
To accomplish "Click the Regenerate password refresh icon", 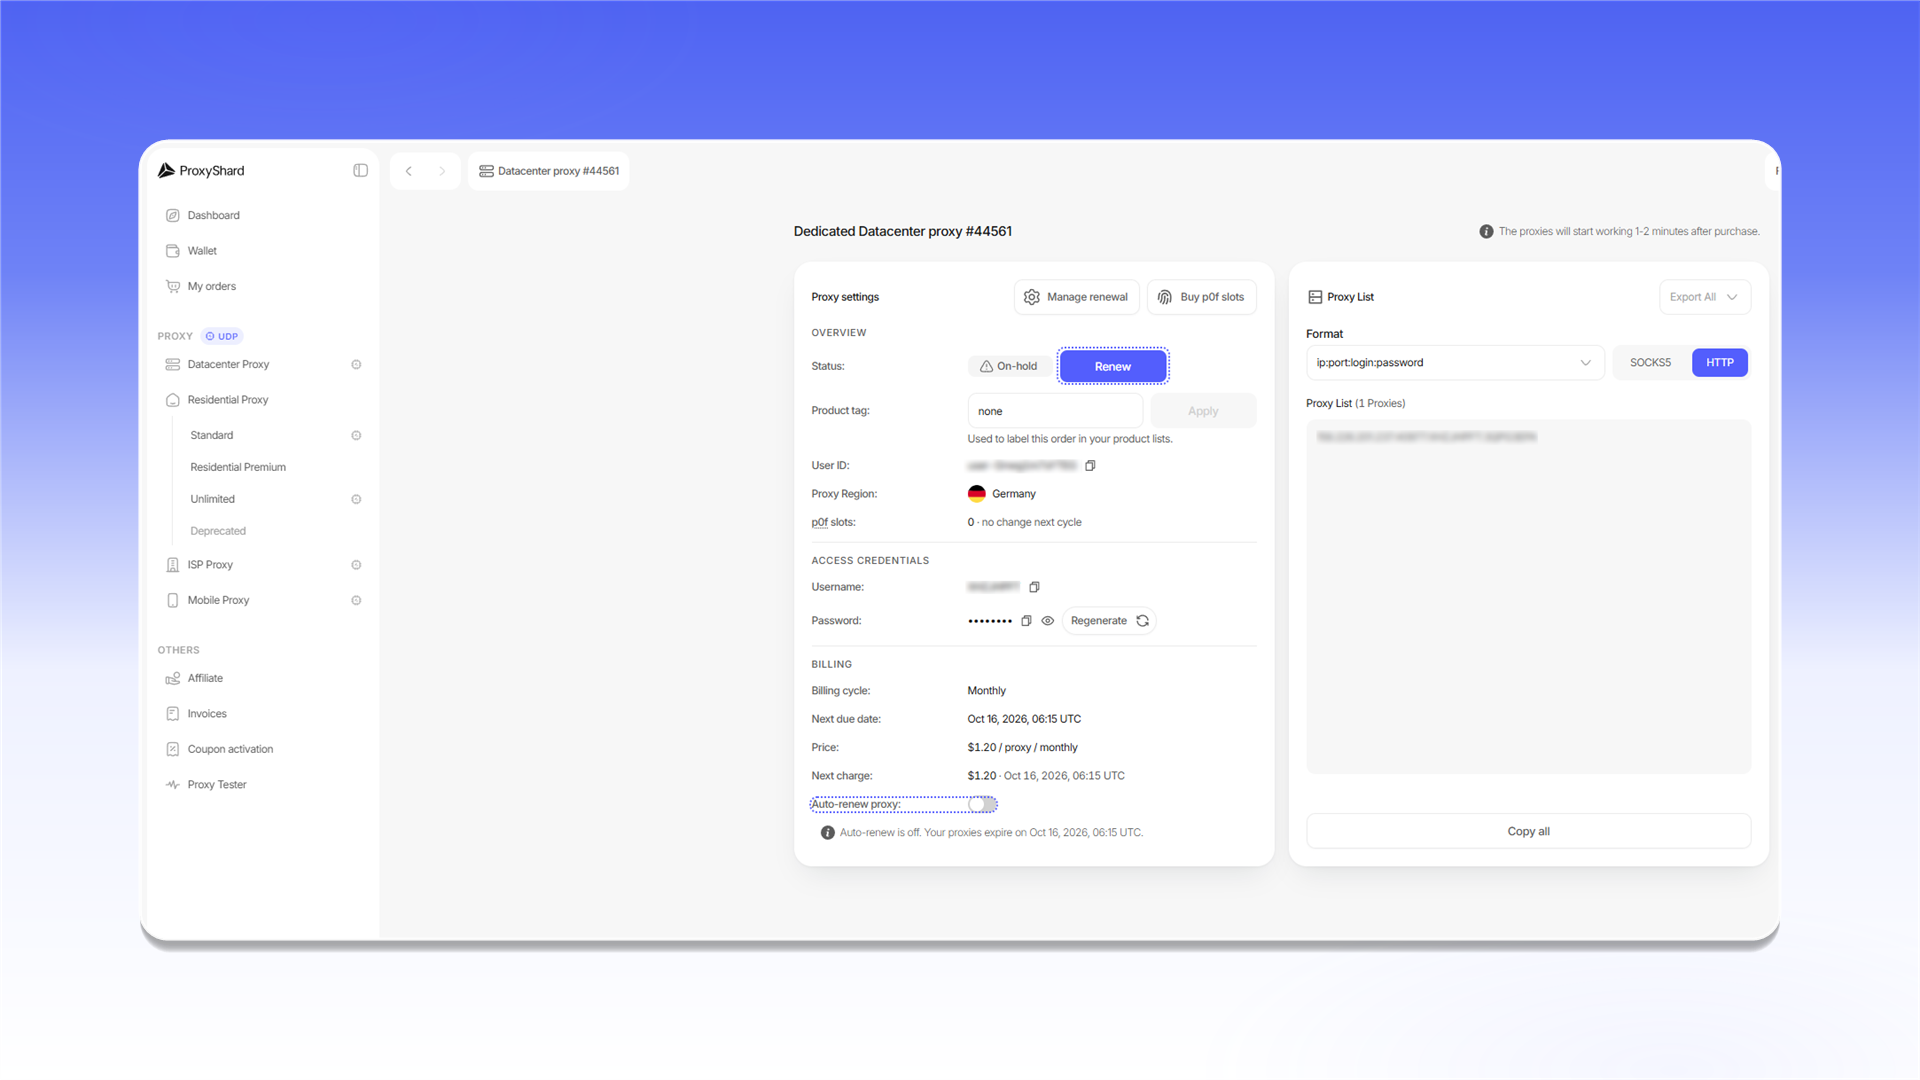I will tap(1142, 621).
